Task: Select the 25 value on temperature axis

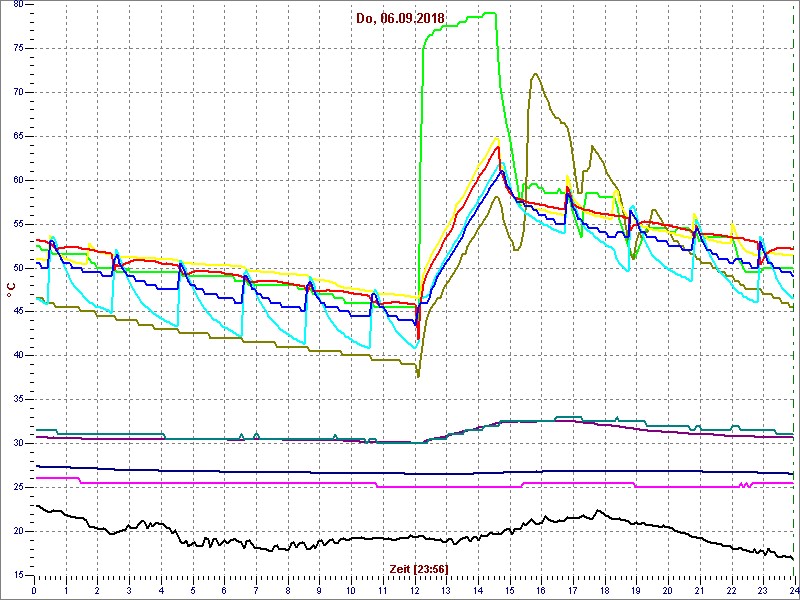Action: pyautogui.click(x=17, y=487)
